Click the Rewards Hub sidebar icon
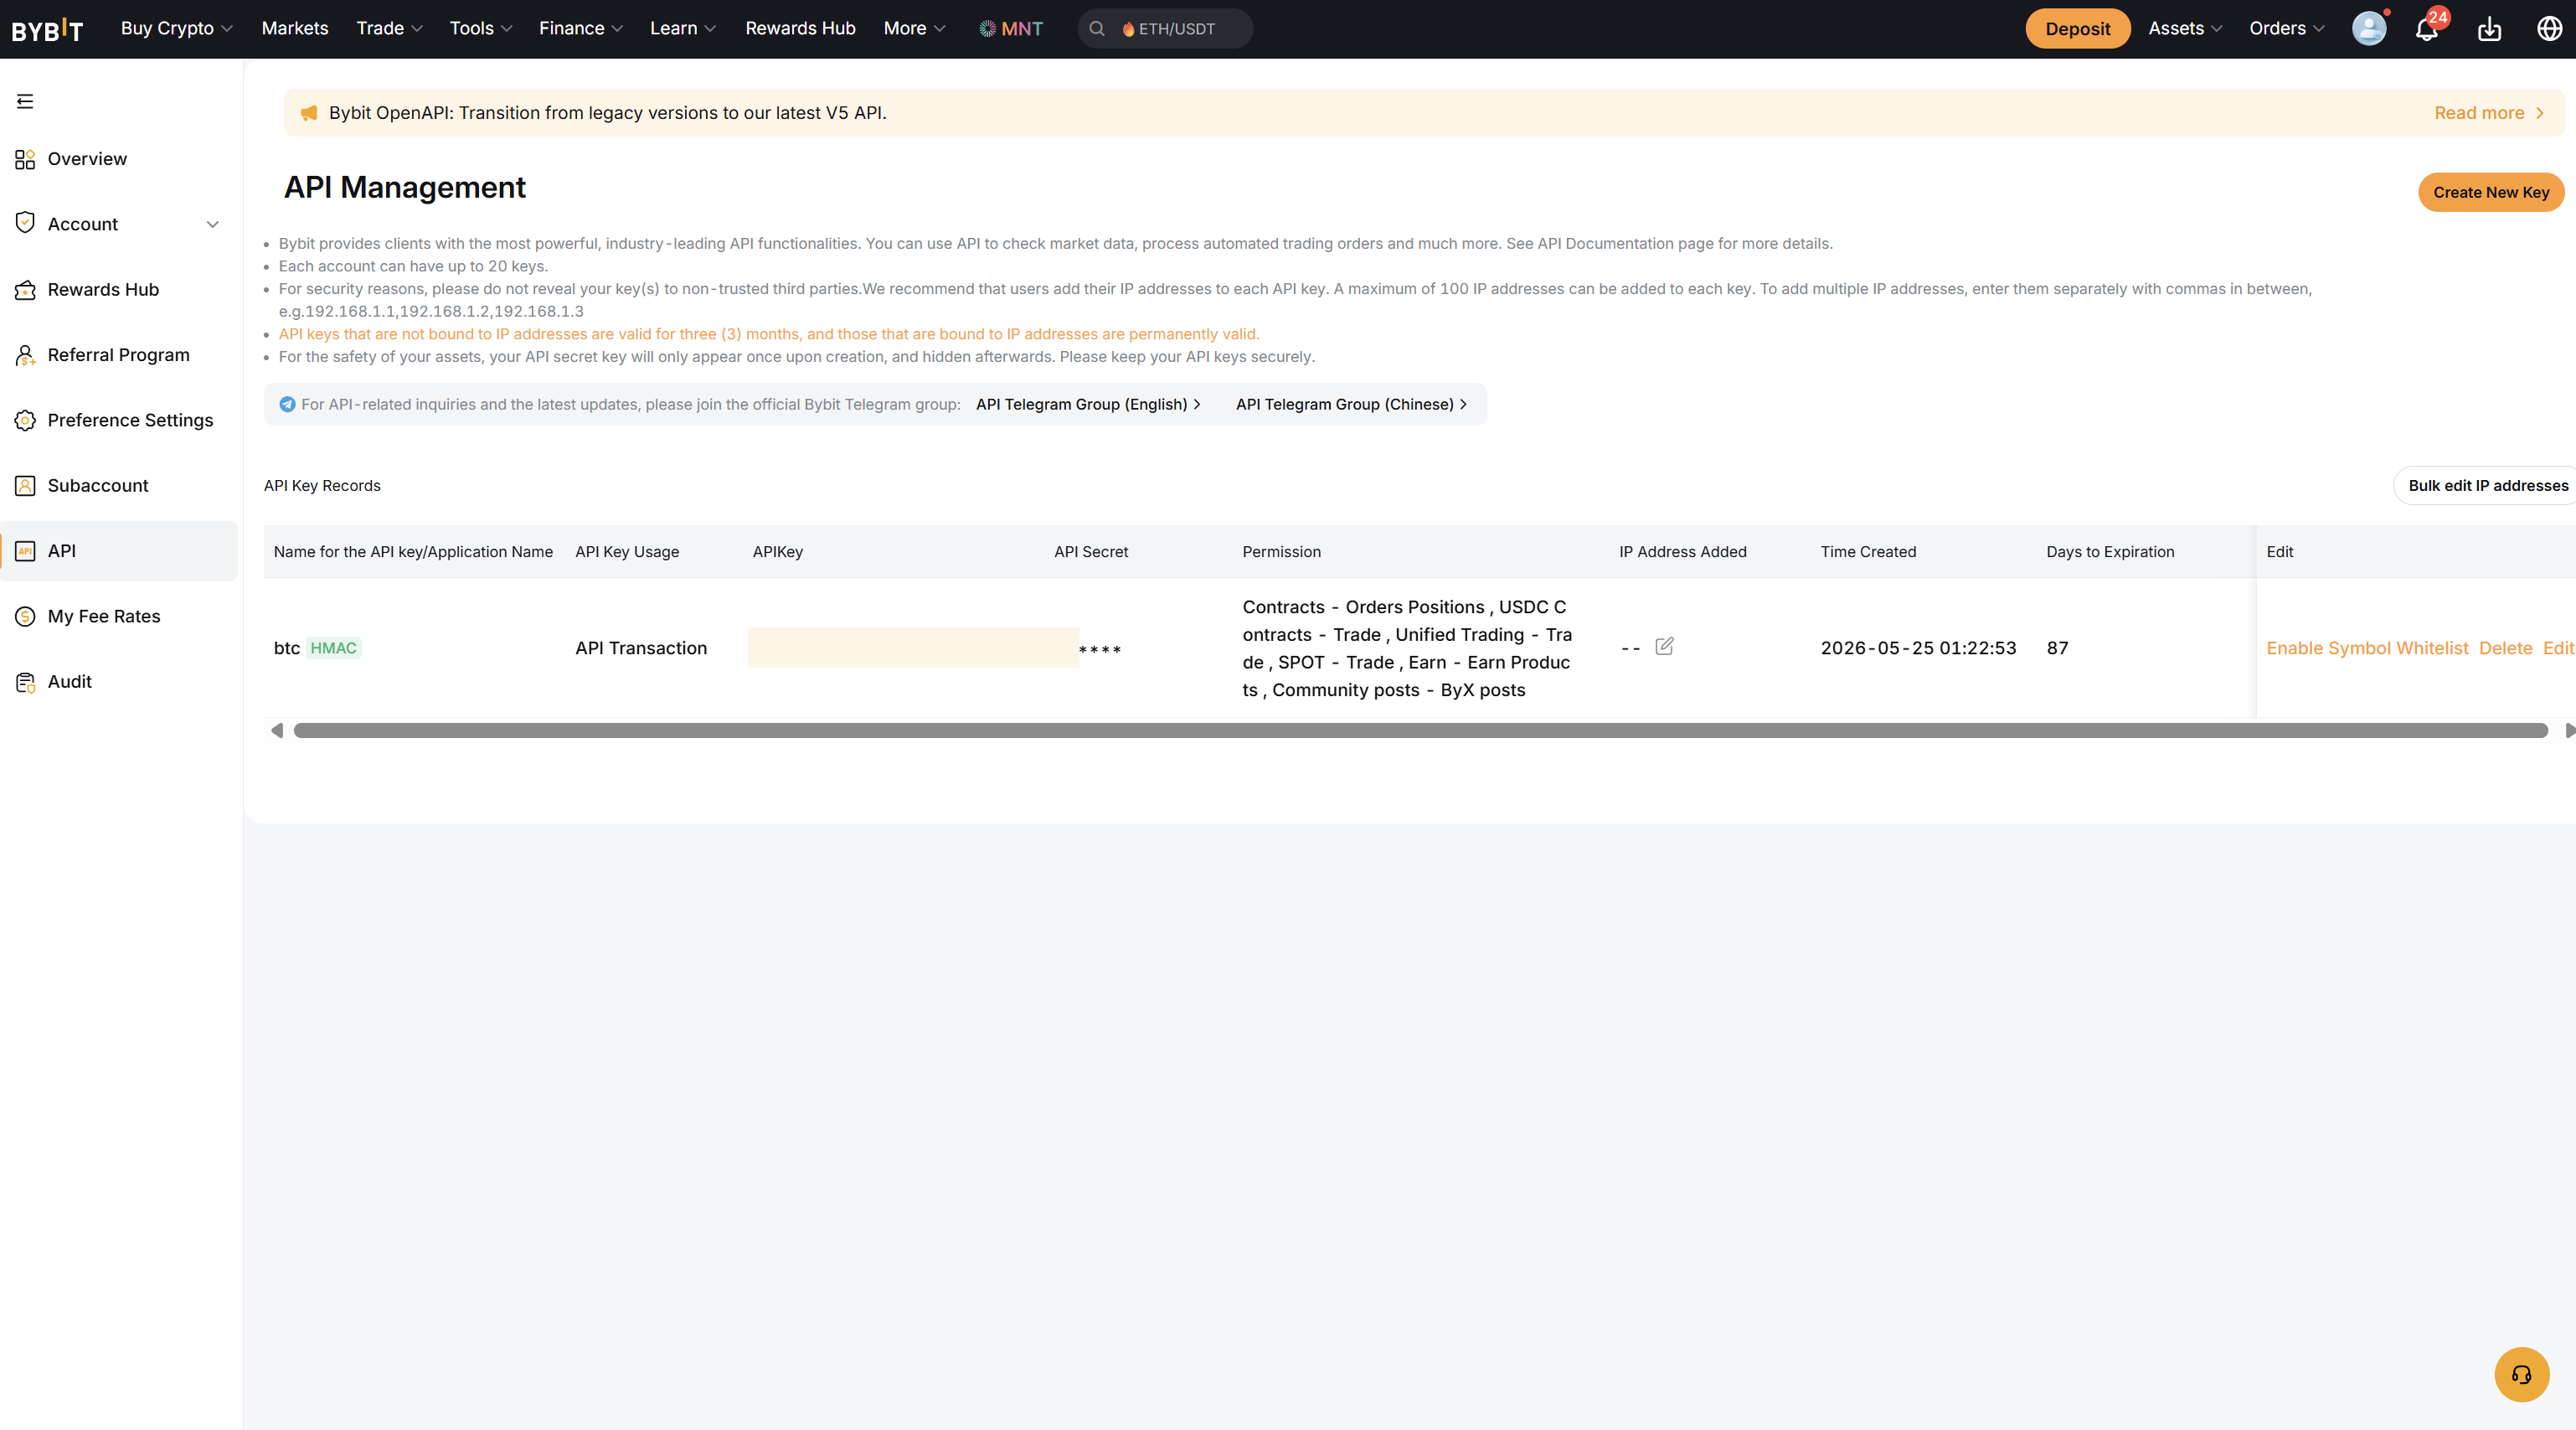Screen dimensions: 2576x1430 25,290
